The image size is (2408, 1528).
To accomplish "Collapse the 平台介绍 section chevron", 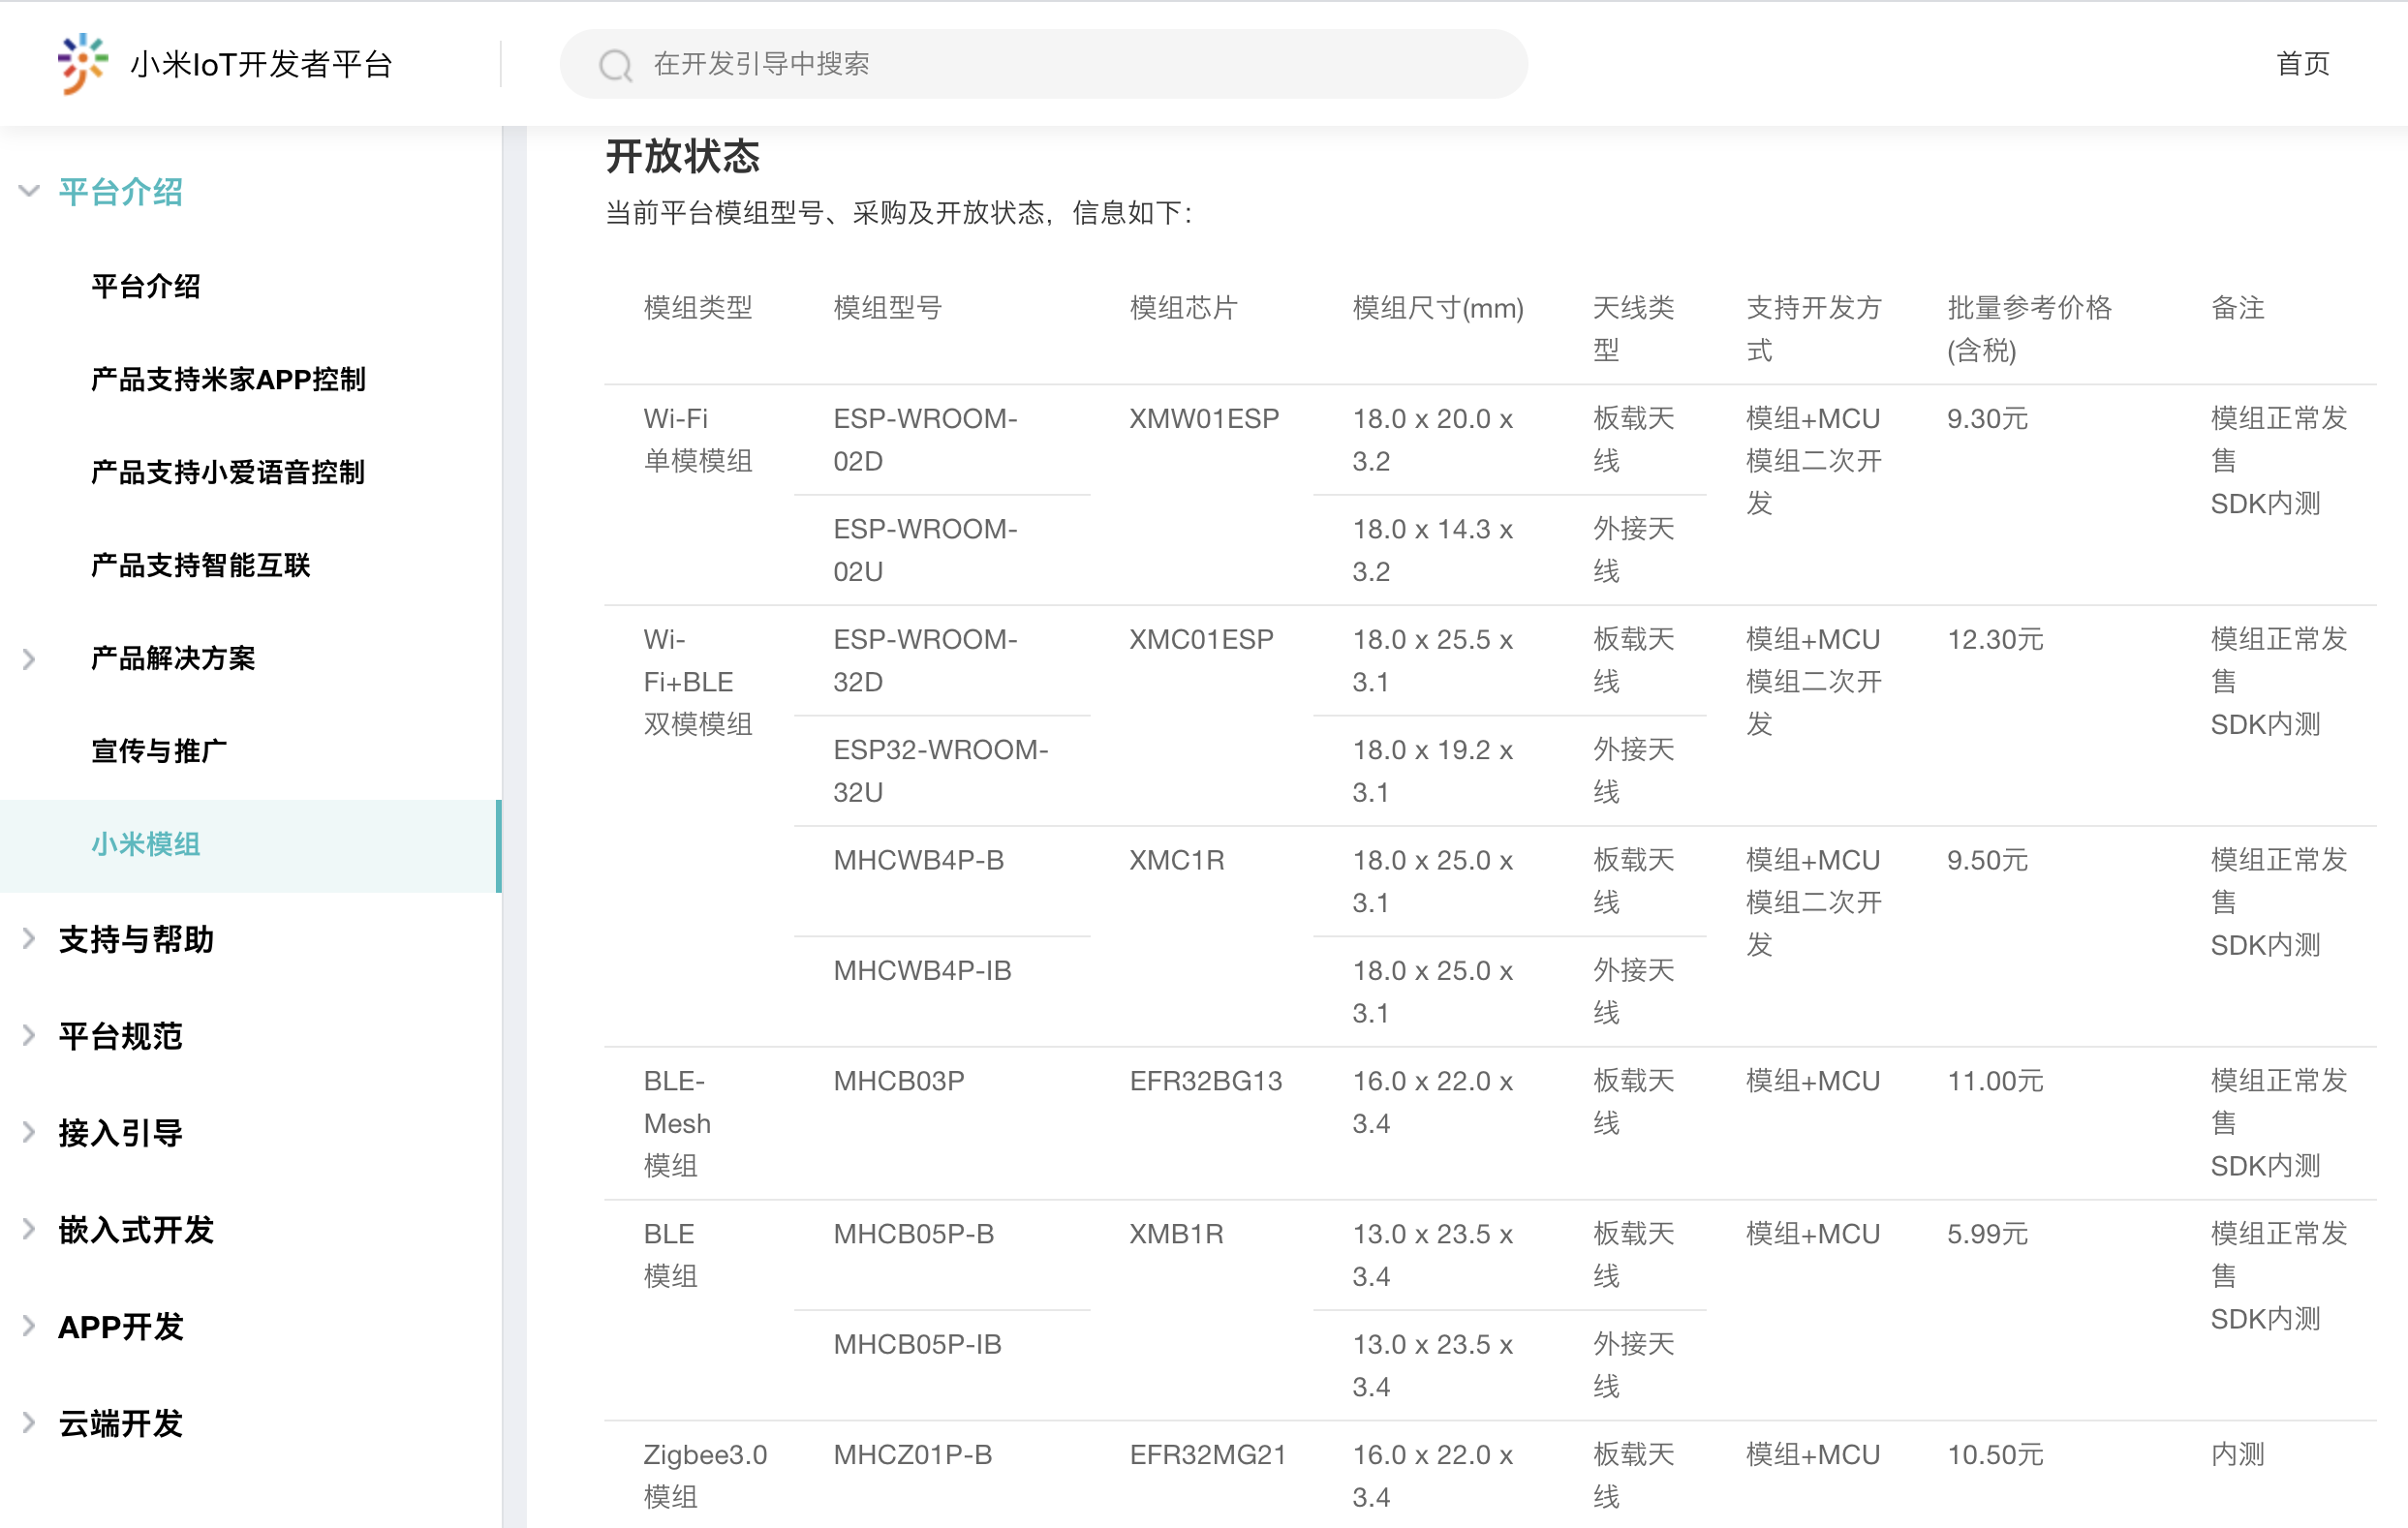I will [29, 191].
